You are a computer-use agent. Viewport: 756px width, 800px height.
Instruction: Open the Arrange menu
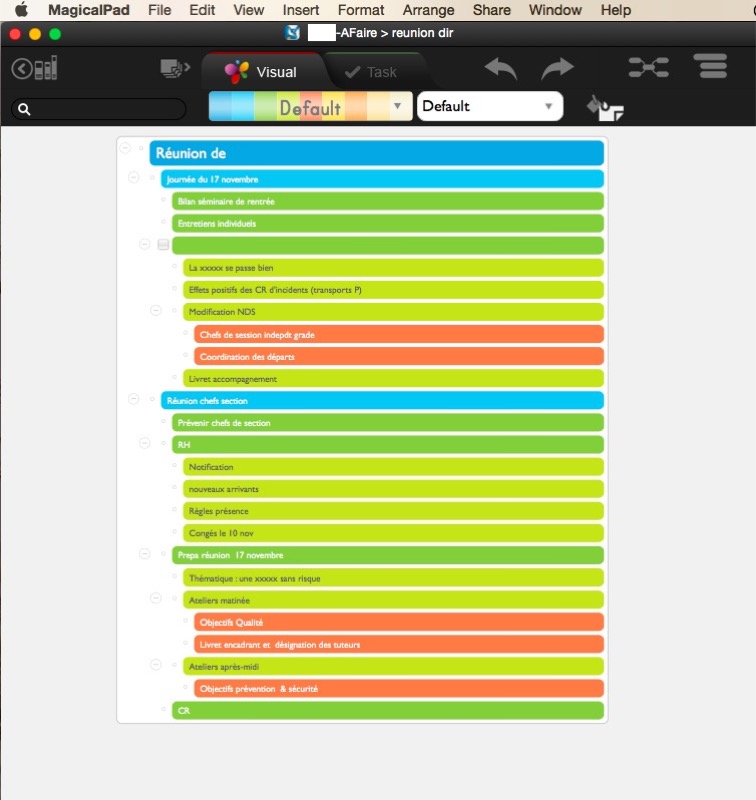pyautogui.click(x=428, y=10)
